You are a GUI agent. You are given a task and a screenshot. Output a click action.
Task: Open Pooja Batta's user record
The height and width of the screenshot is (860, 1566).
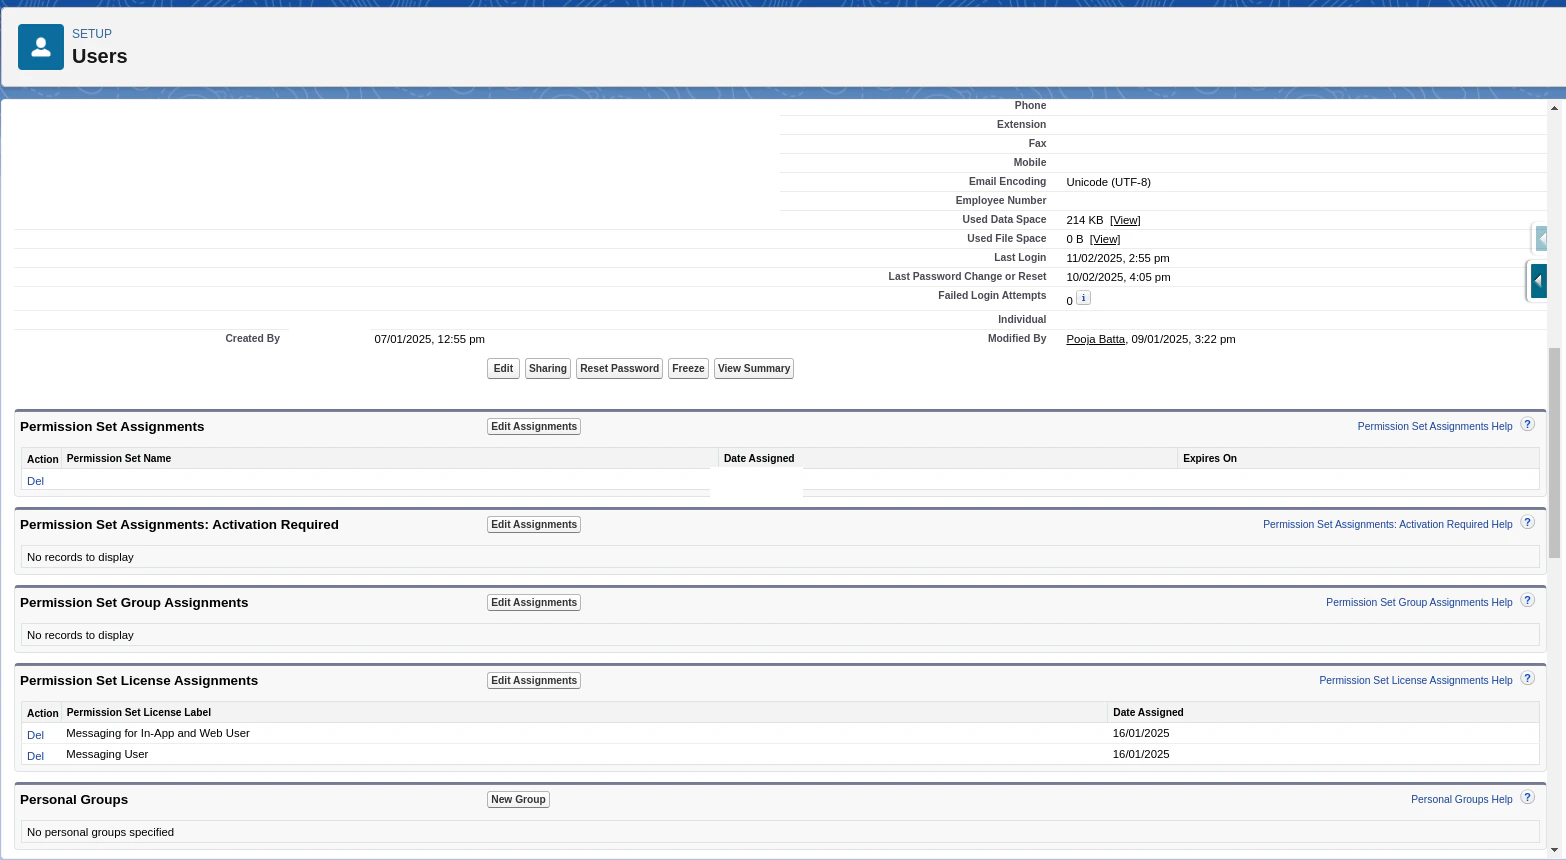click(x=1095, y=339)
